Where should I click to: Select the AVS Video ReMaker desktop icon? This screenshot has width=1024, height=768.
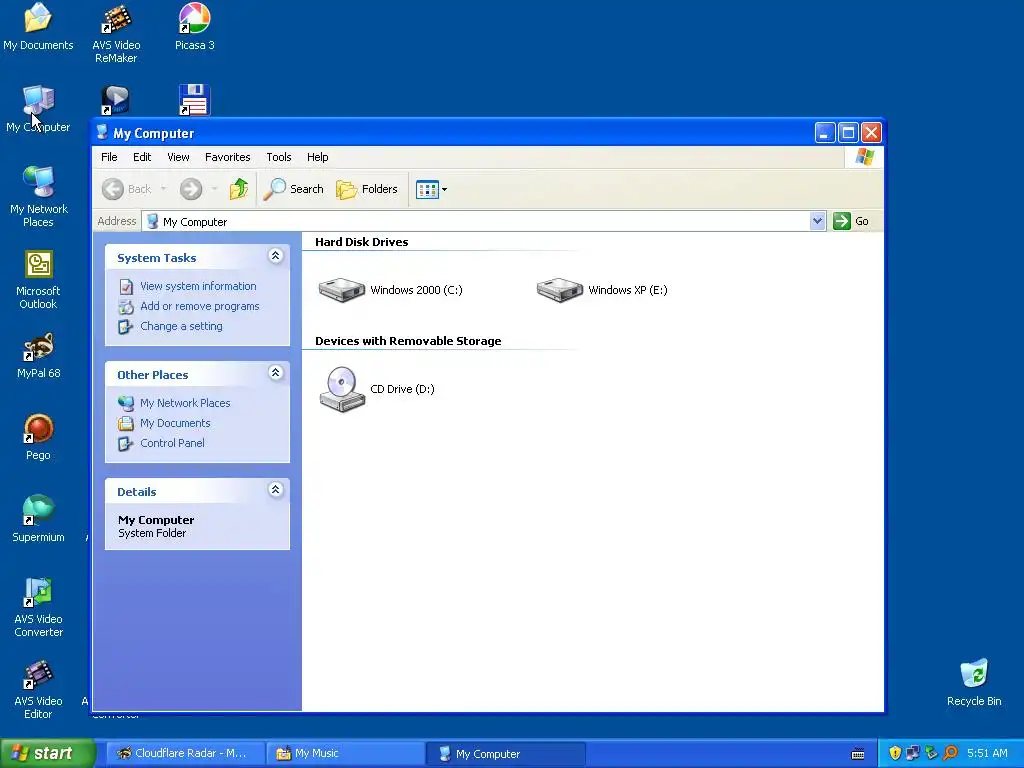[x=116, y=33]
